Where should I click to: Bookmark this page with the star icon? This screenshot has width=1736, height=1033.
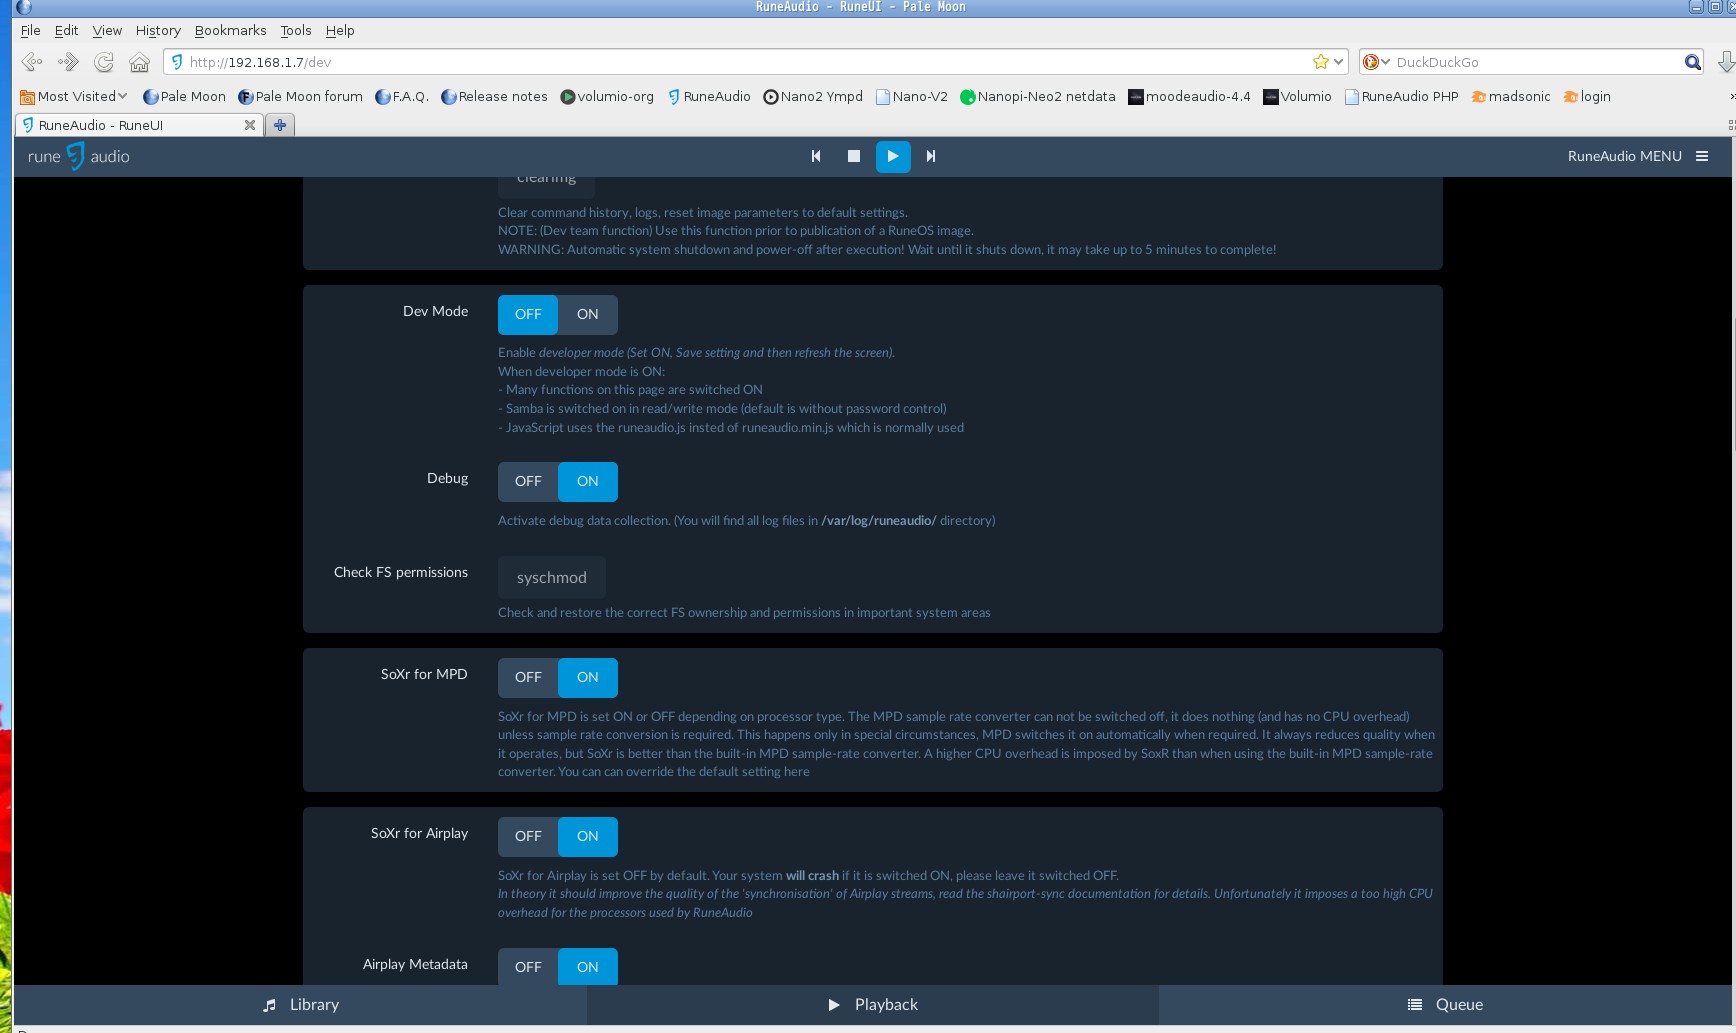tap(1320, 62)
